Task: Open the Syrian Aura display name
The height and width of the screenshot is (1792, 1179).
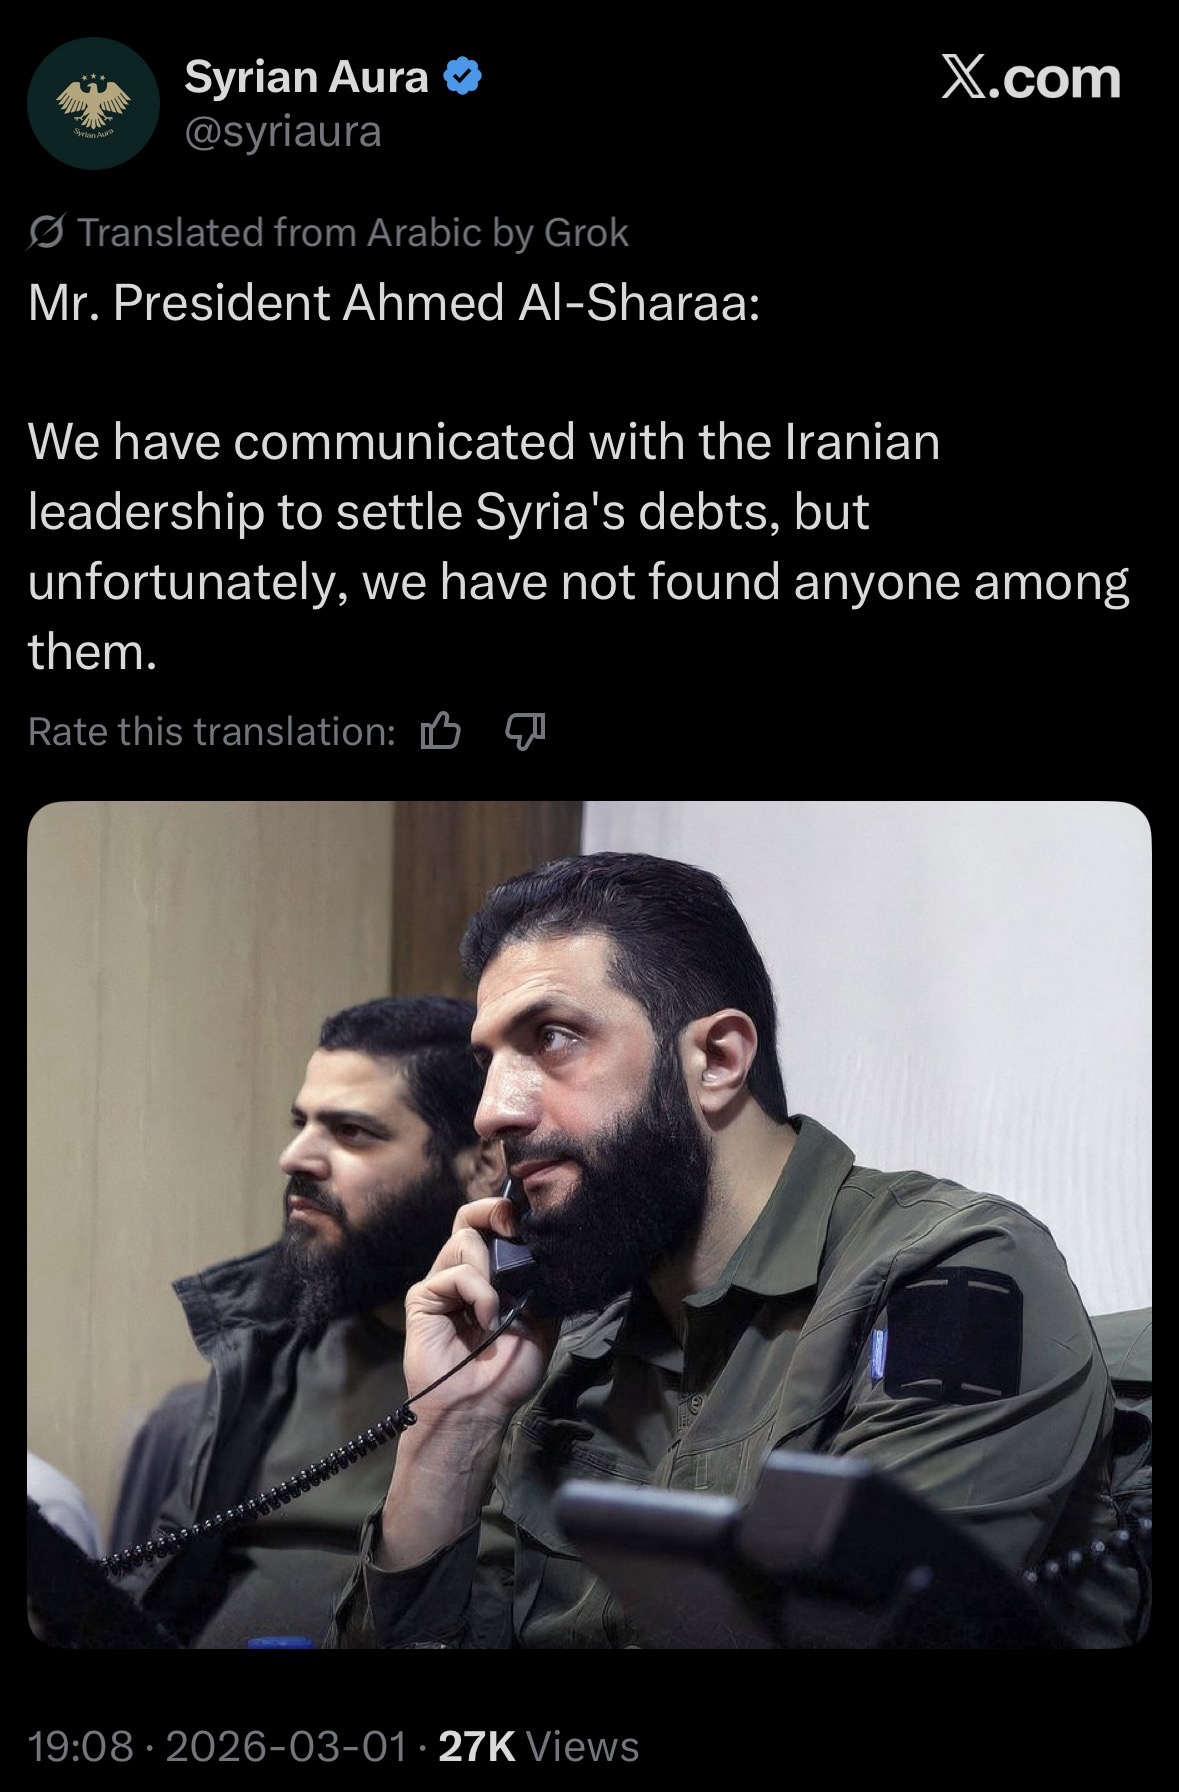Action: [x=306, y=77]
